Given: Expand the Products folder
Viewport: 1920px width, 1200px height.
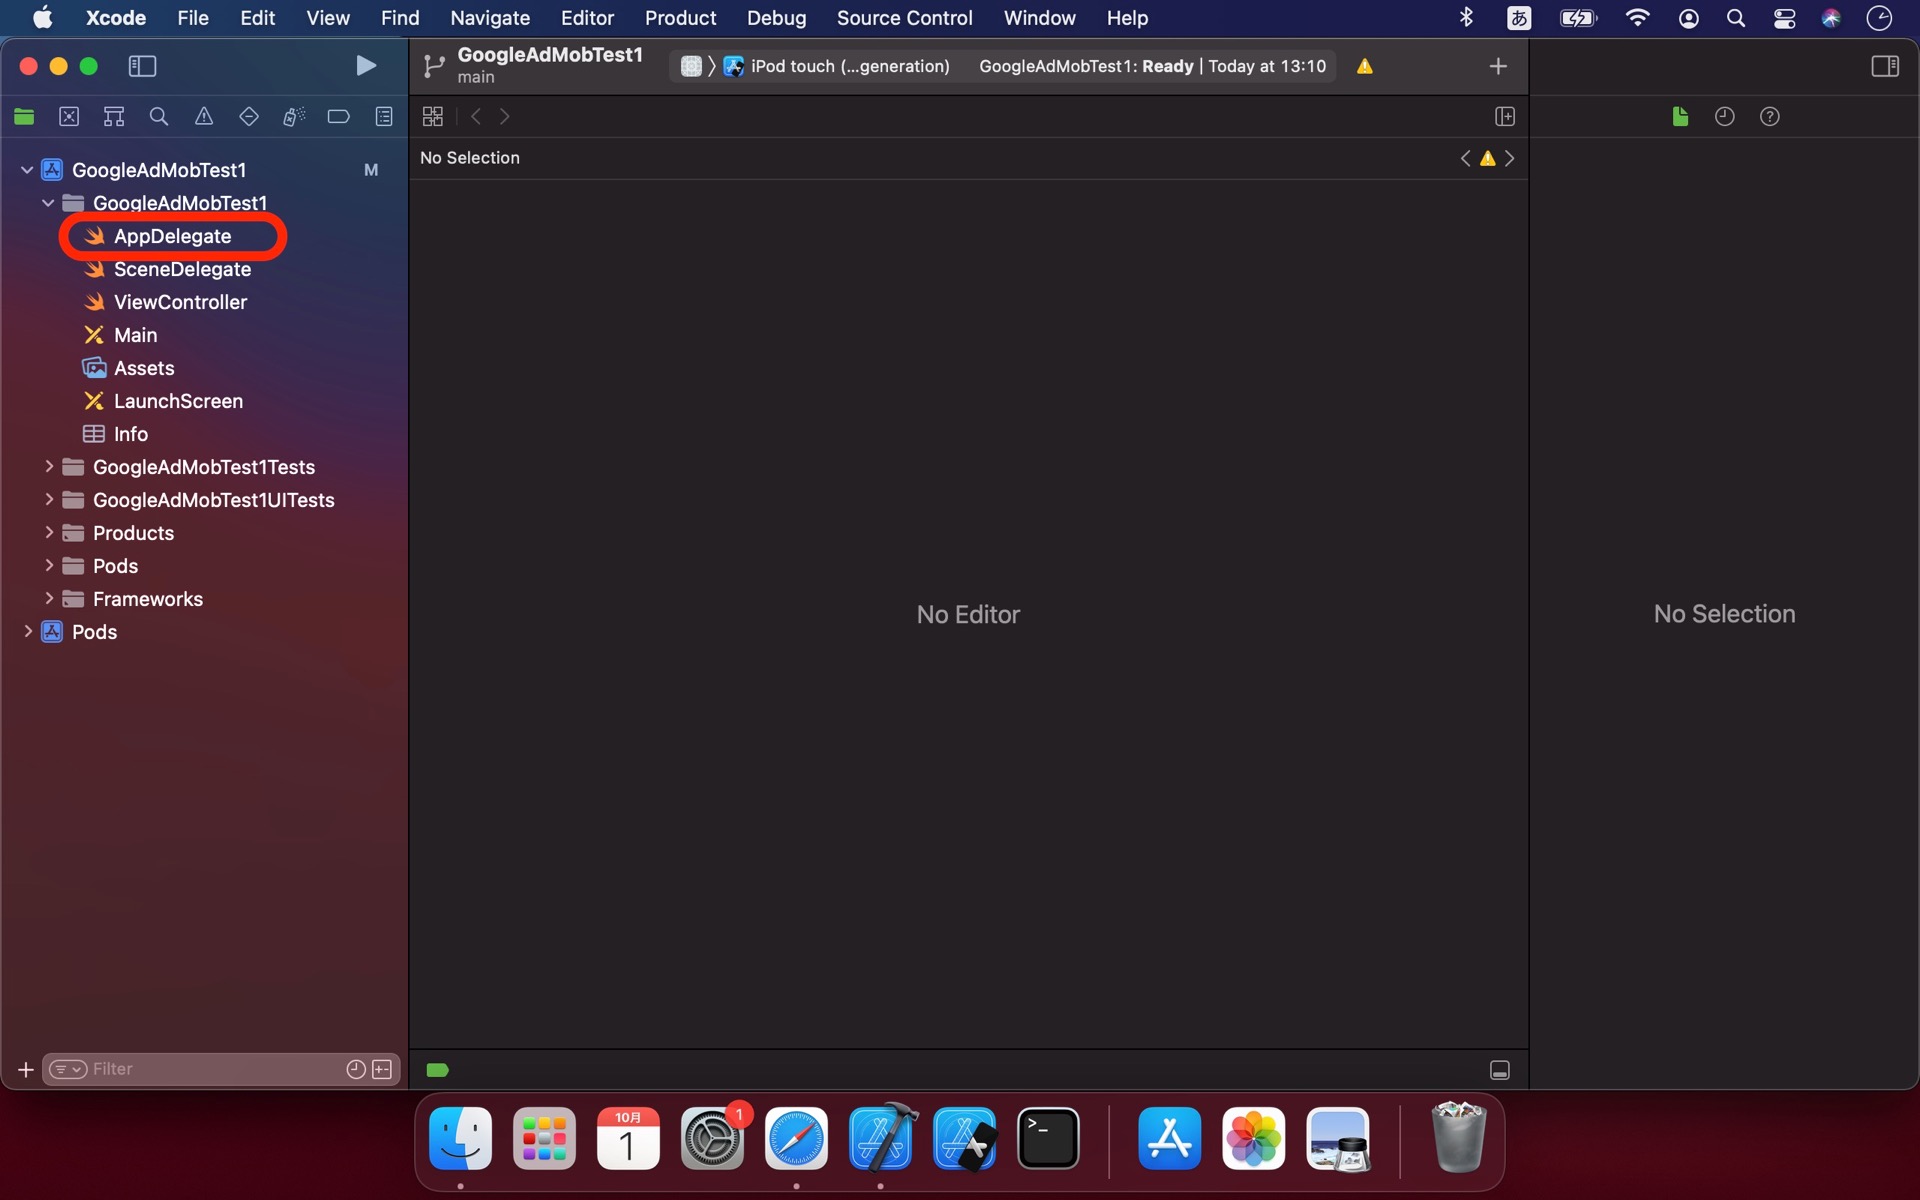Looking at the screenshot, I should click(48, 533).
